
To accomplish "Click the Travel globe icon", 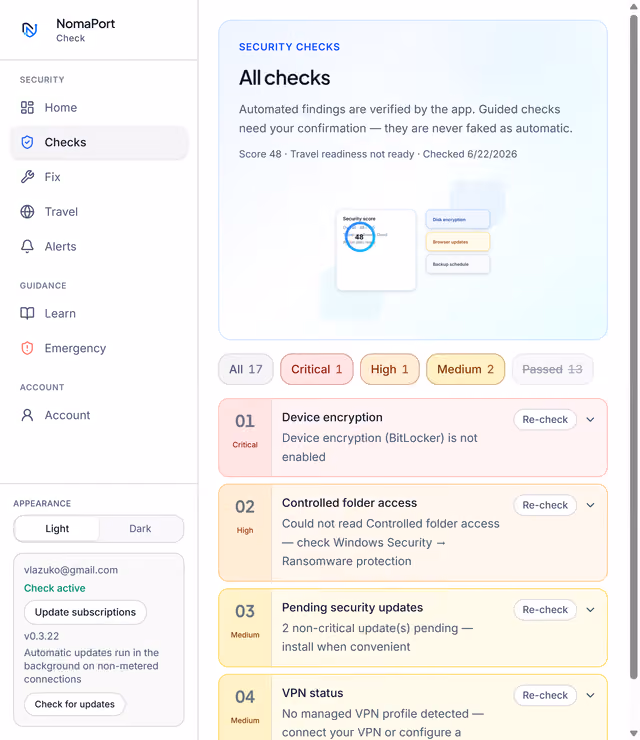I will pyautogui.click(x=27, y=211).
